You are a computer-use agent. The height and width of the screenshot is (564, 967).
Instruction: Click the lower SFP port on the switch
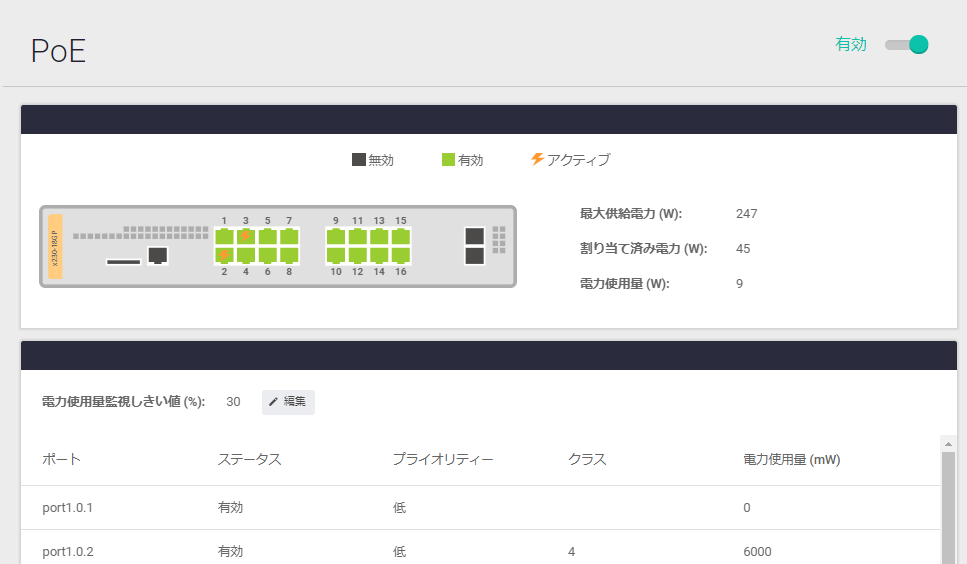pos(475,256)
